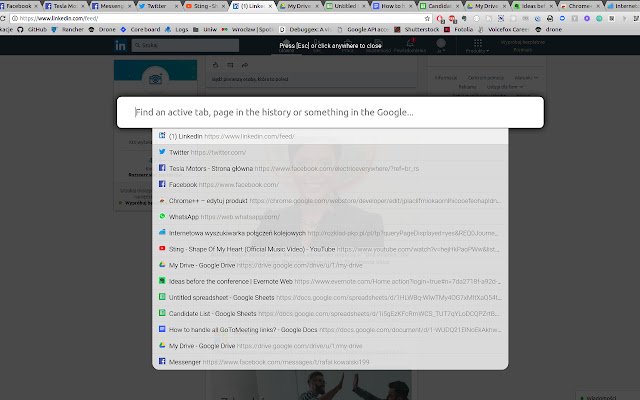Click the camera photo icon on LinkedIn profile card
The width and height of the screenshot is (640, 400).
[x=156, y=79]
